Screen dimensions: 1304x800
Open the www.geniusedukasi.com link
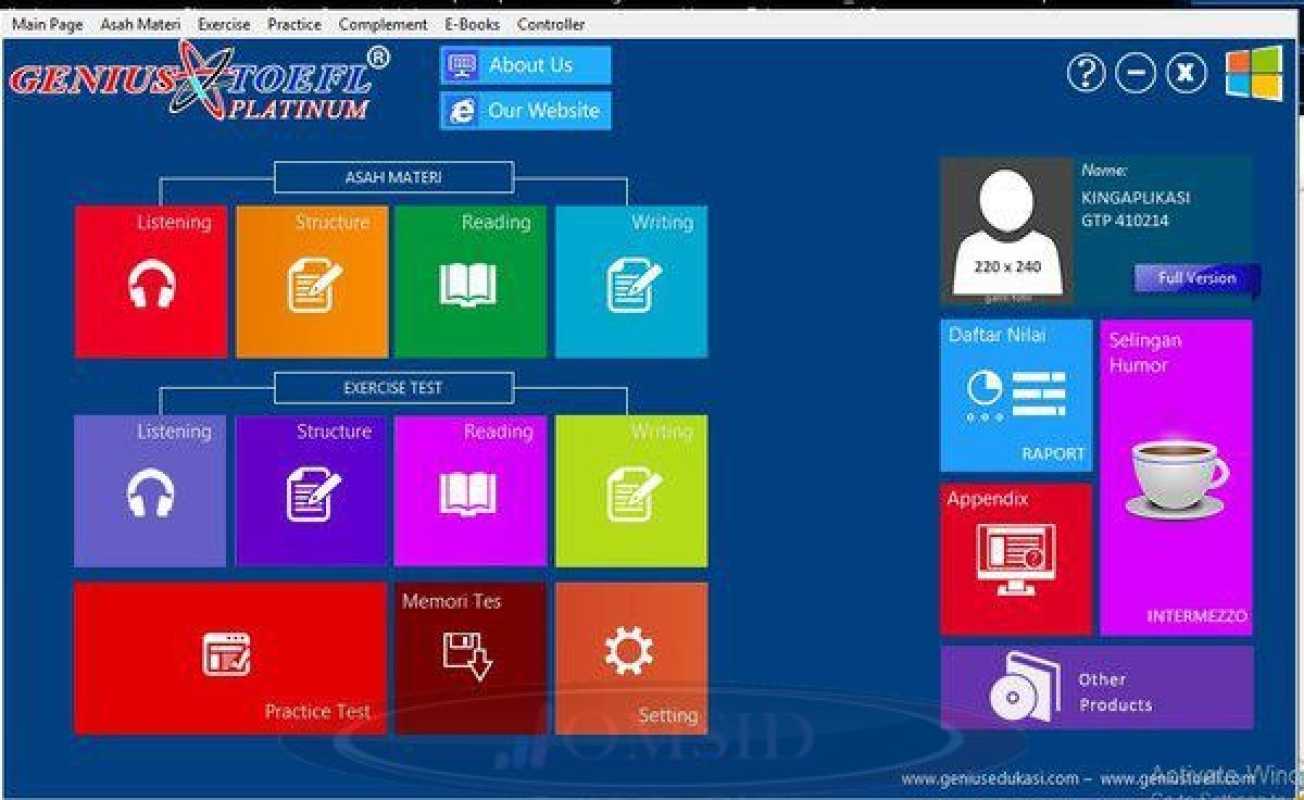[x=990, y=778]
